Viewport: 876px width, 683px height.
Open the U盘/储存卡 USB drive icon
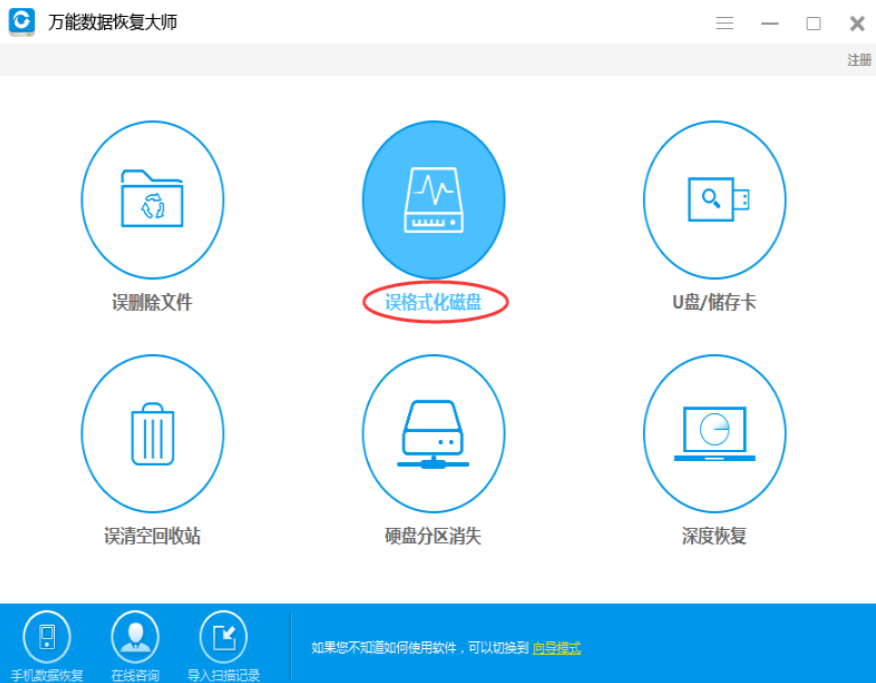click(x=714, y=200)
